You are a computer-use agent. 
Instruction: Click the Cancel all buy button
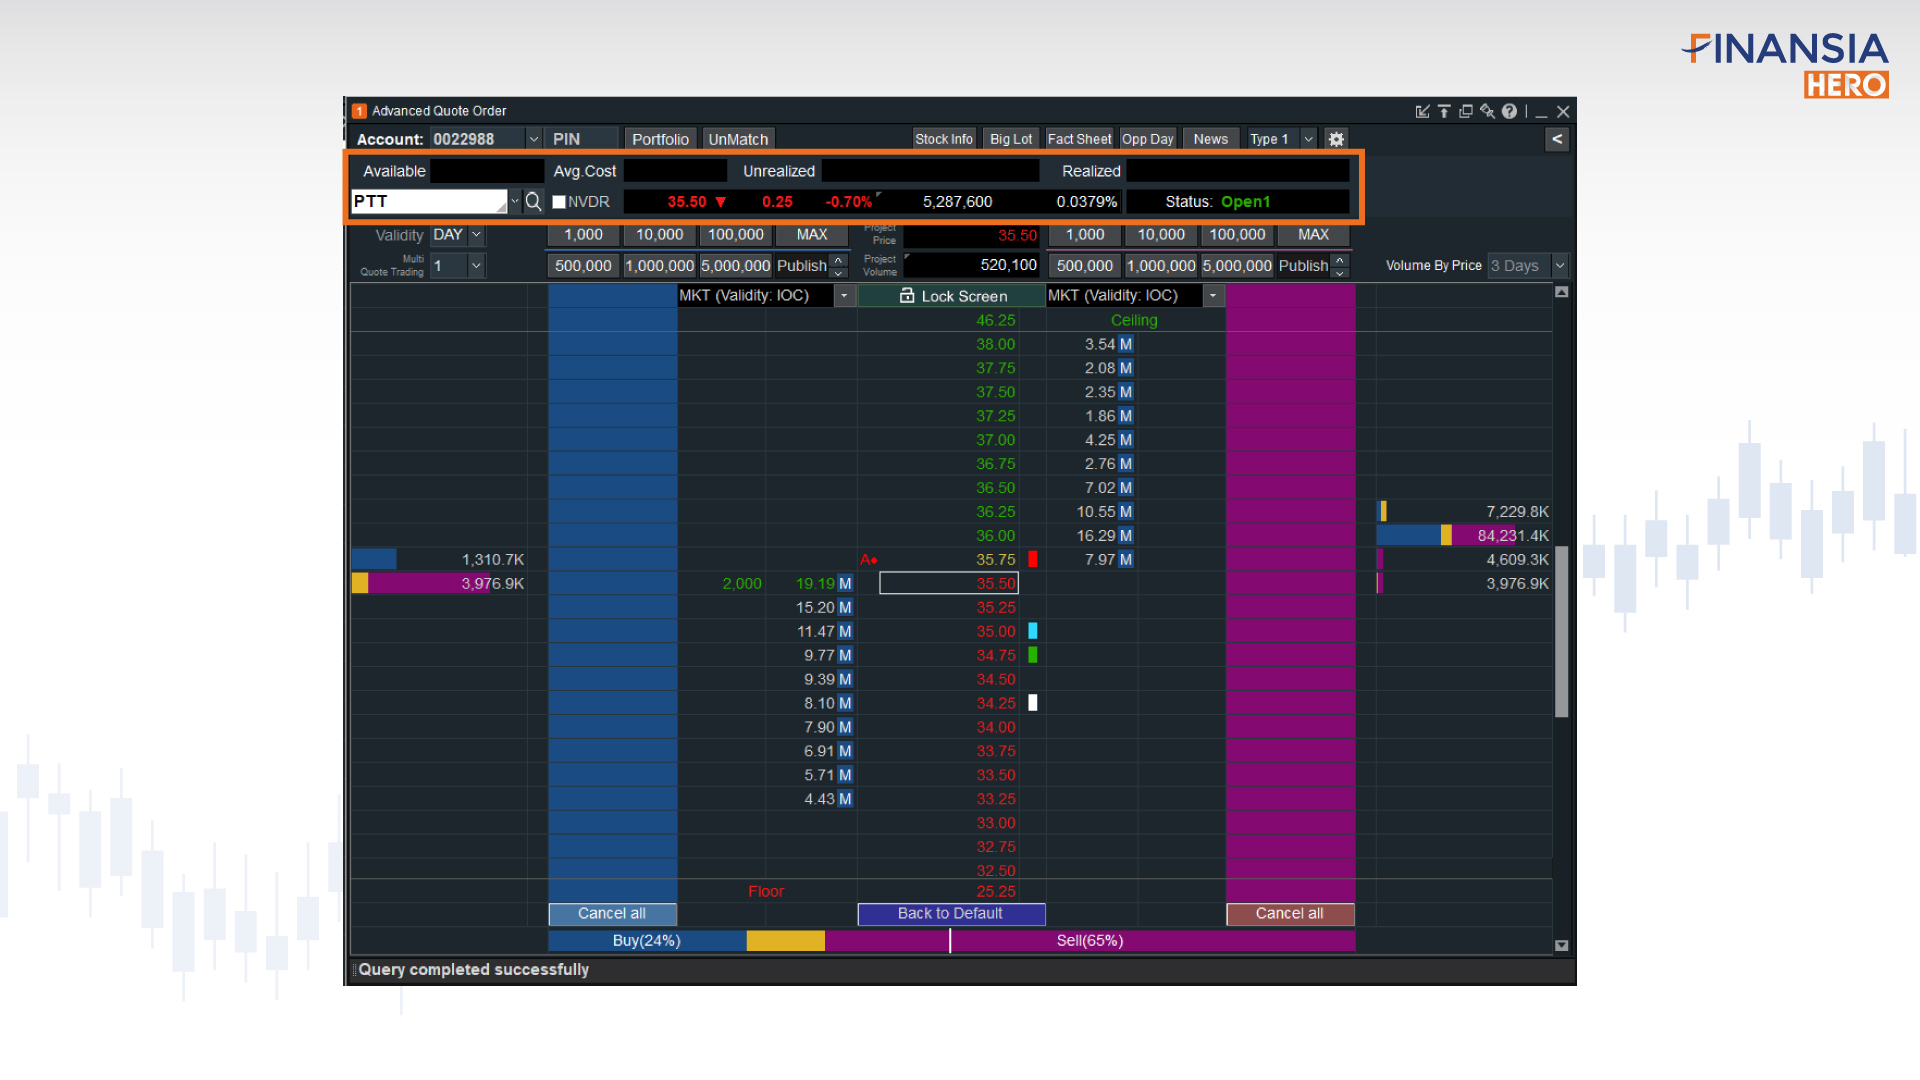click(612, 913)
